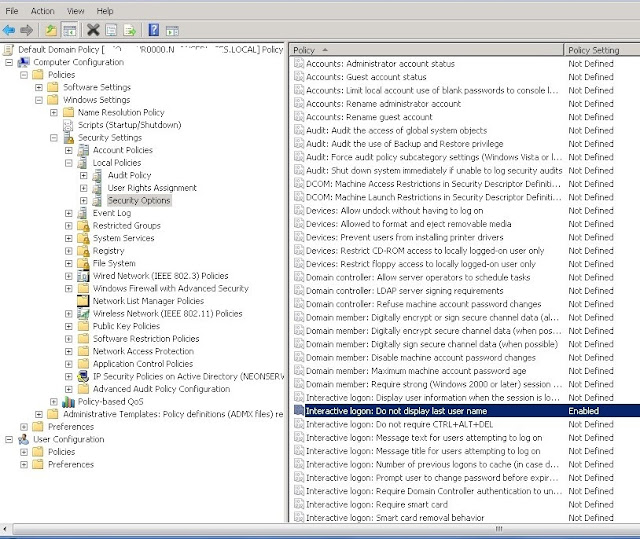Select Application Control Policies tree item
Screen dimensions: 640x539
[x=143, y=364]
